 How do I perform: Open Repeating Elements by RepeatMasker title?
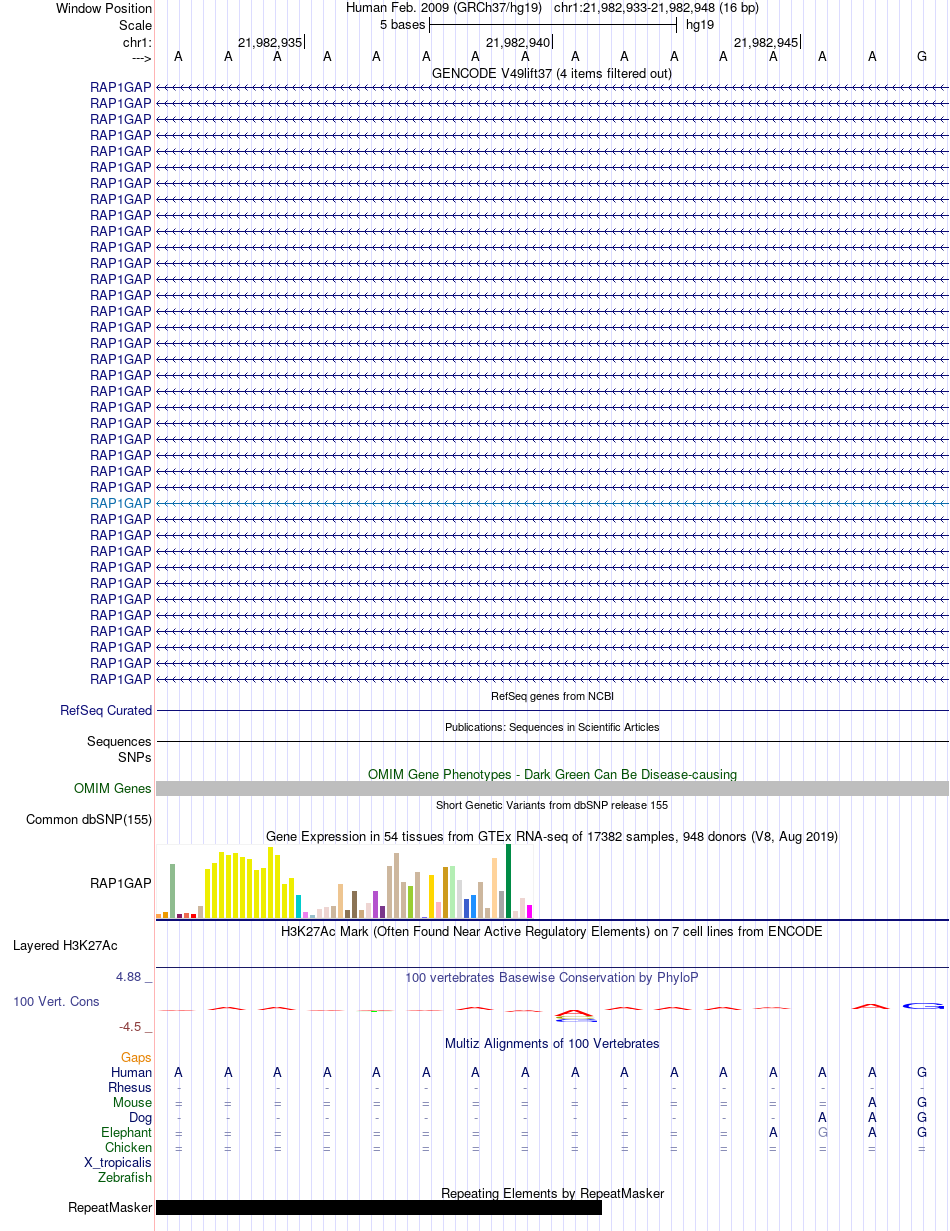[552, 1193]
